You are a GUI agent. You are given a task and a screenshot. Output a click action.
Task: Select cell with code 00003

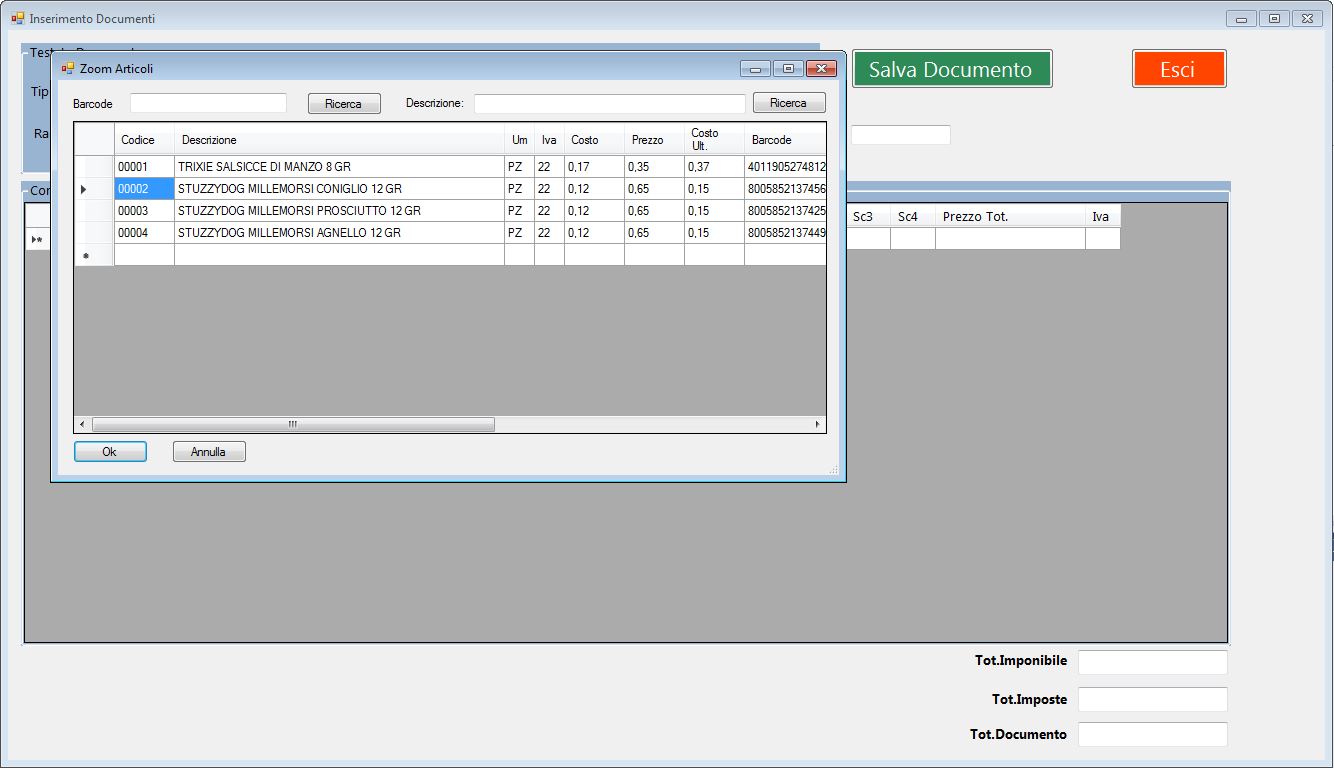point(144,211)
